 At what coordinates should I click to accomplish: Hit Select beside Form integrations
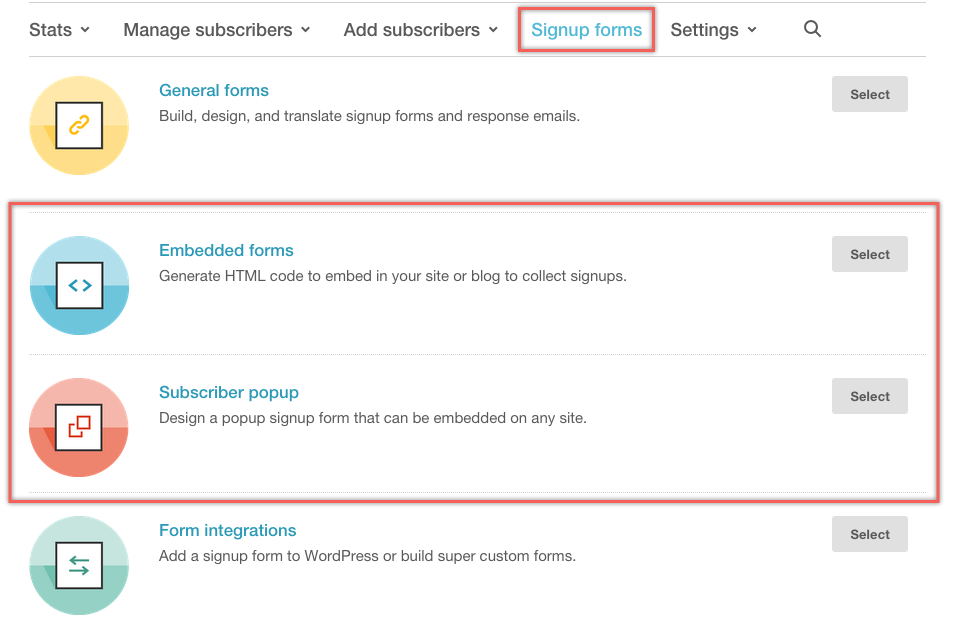point(869,534)
